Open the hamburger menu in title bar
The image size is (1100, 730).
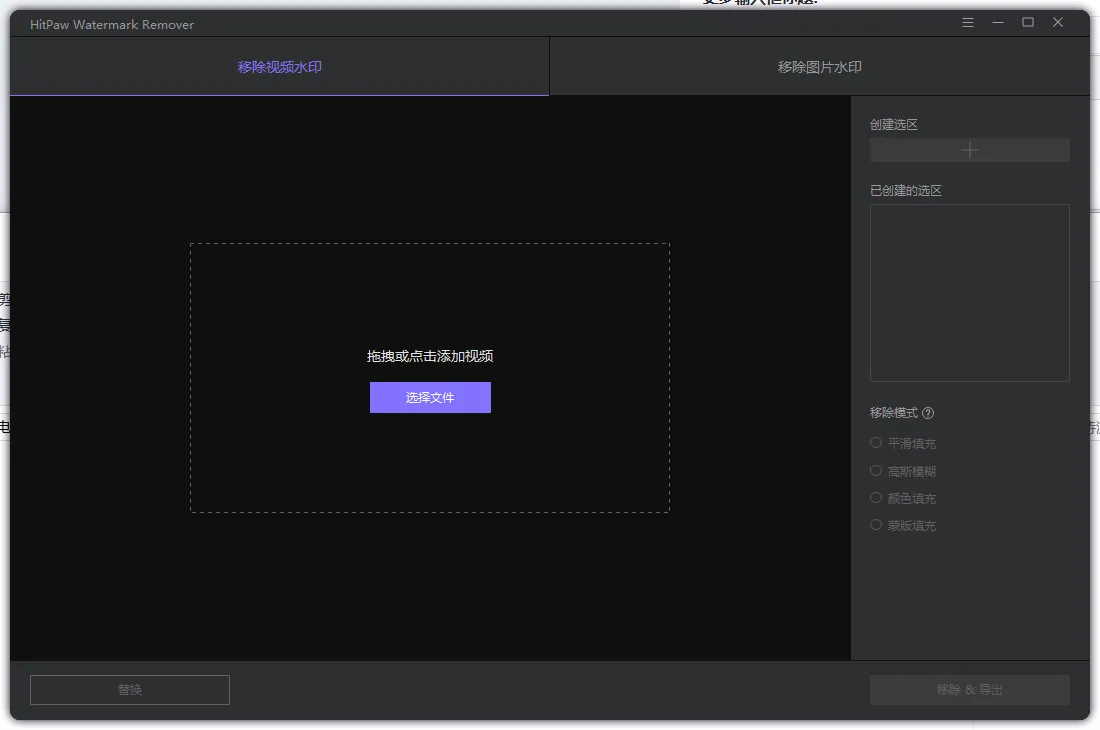click(x=968, y=23)
